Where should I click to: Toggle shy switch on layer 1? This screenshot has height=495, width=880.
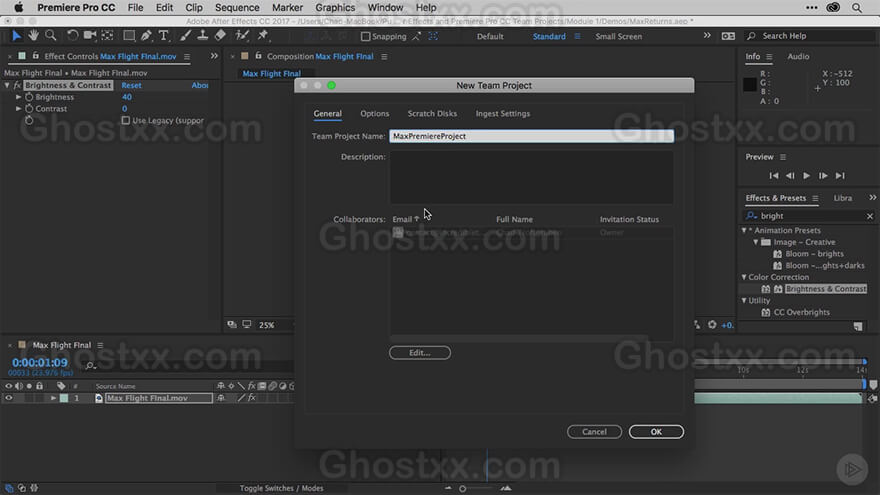(x=221, y=398)
